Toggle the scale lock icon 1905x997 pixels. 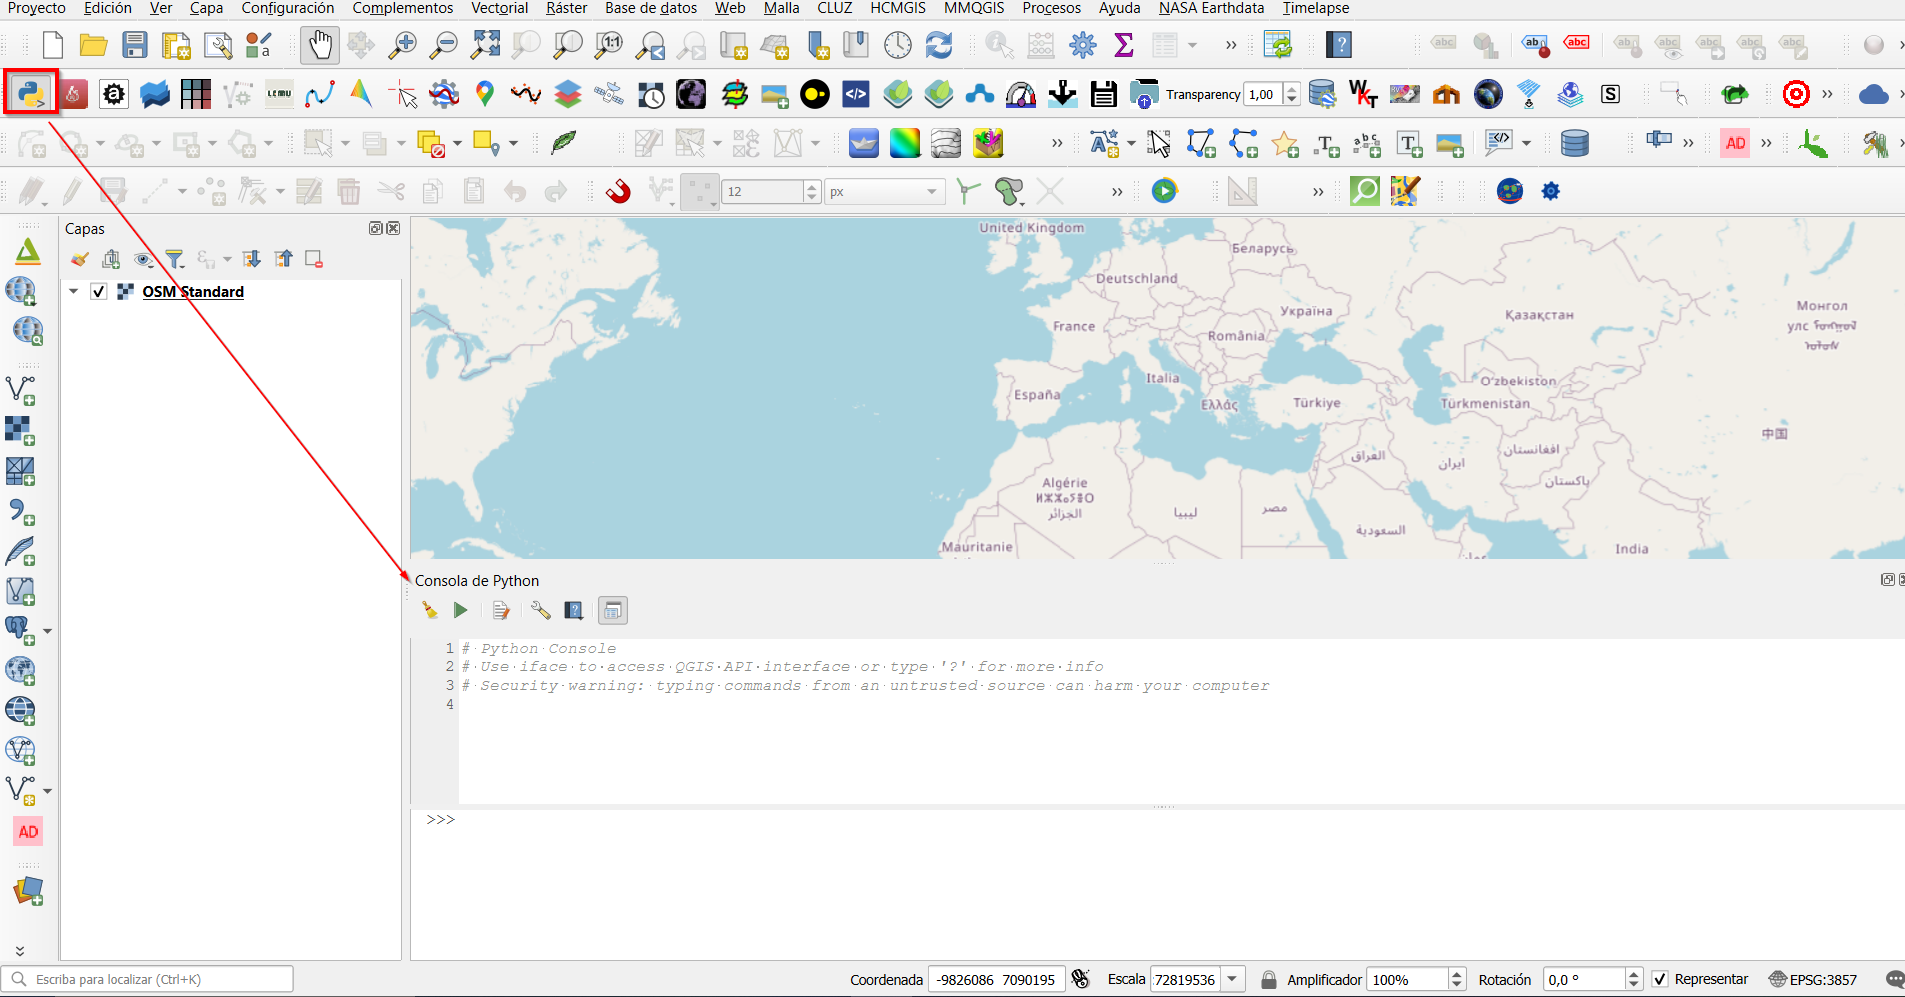(x=1268, y=979)
